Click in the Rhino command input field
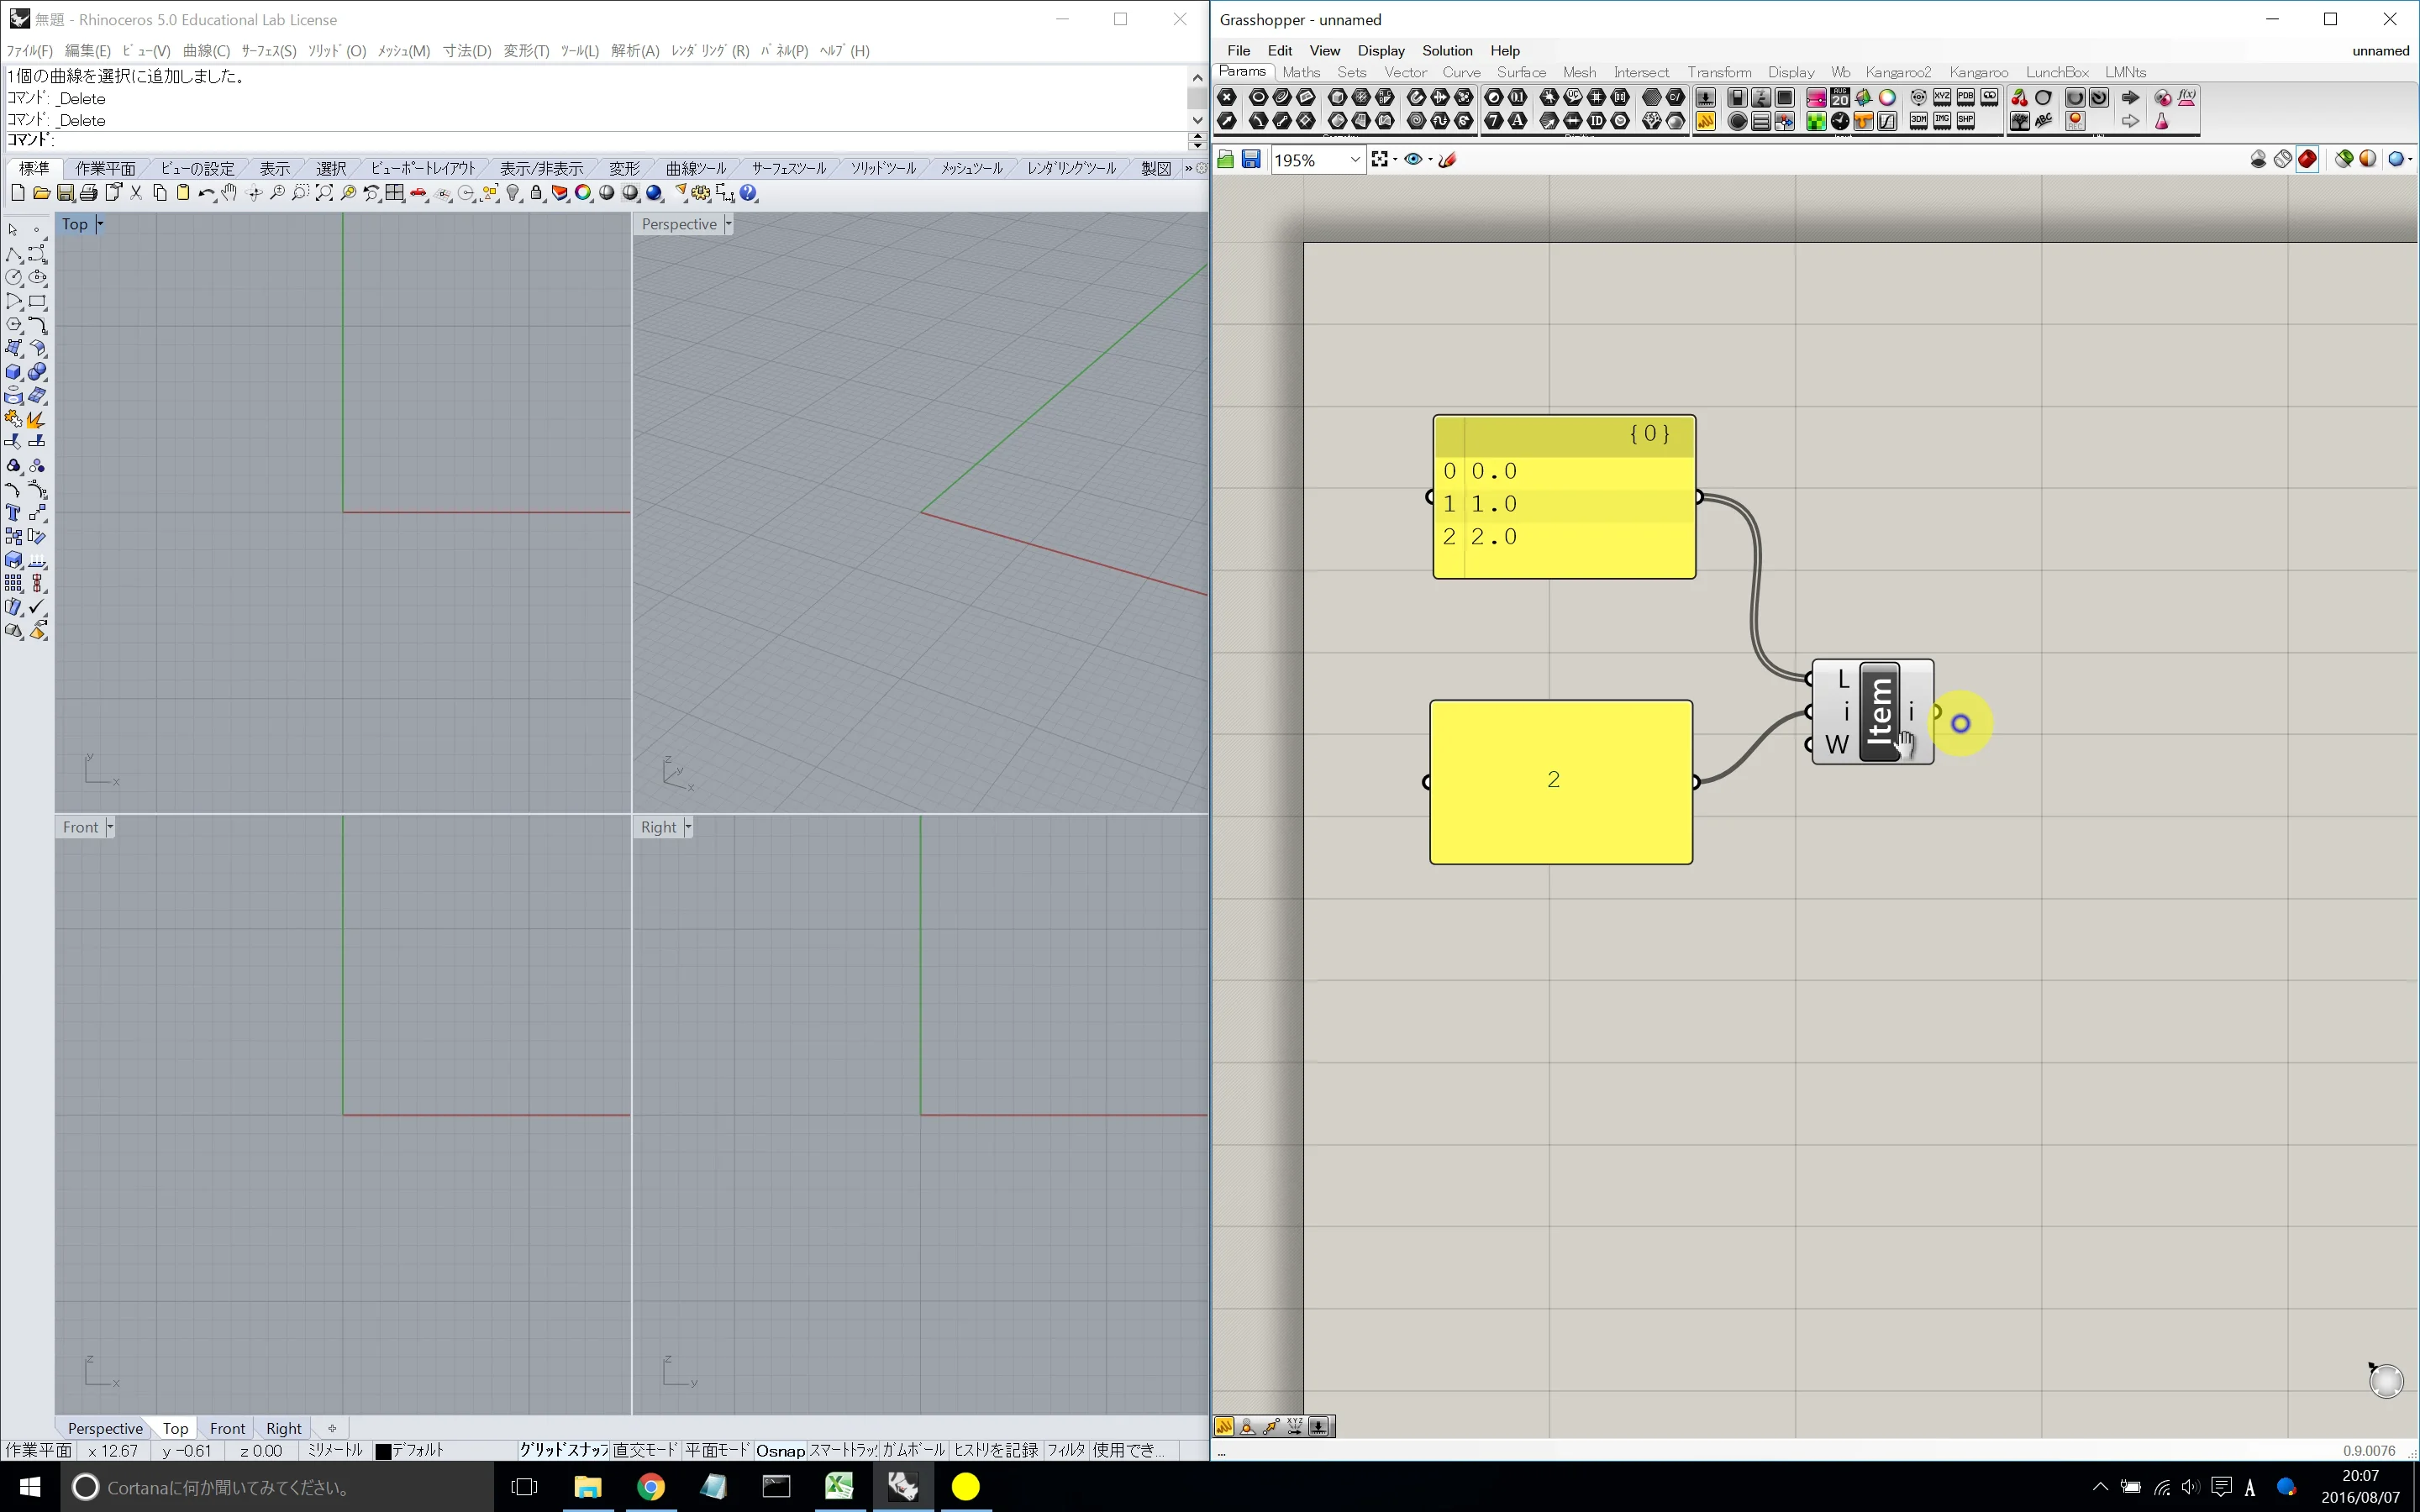This screenshot has height=1512, width=2420. 620,140
